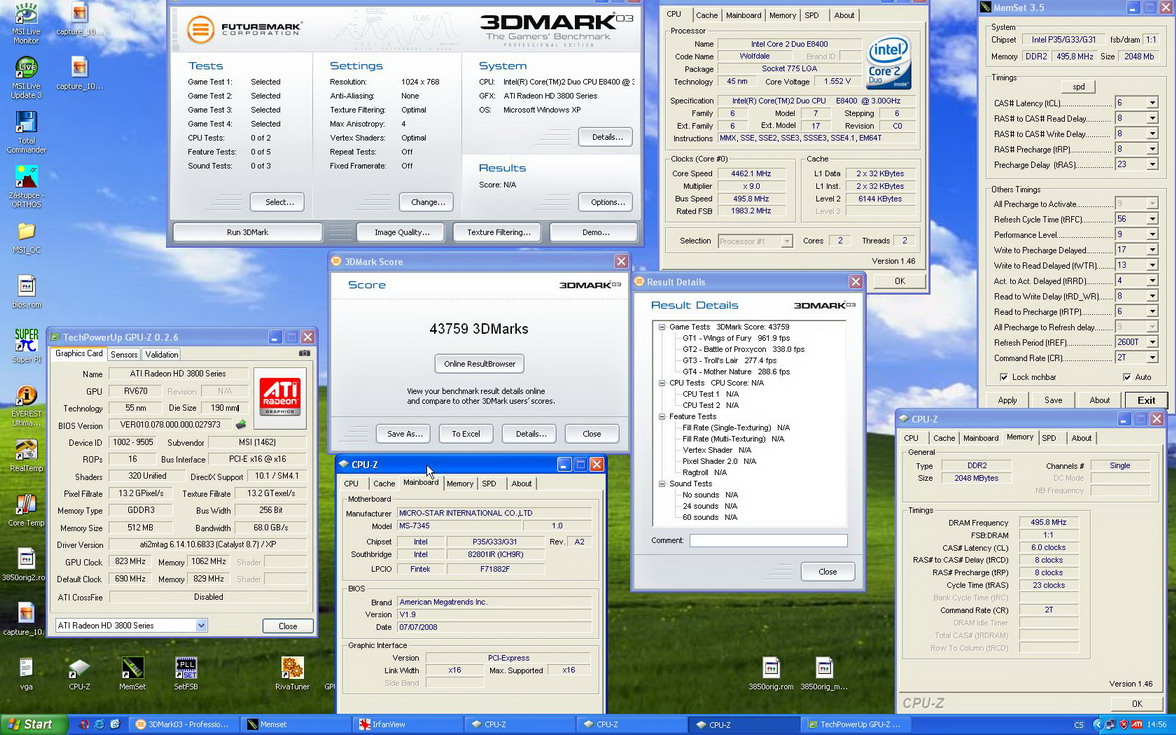Viewport: 1176px width, 735px height.
Task: Click the security shield tray icon
Action: (1123, 724)
